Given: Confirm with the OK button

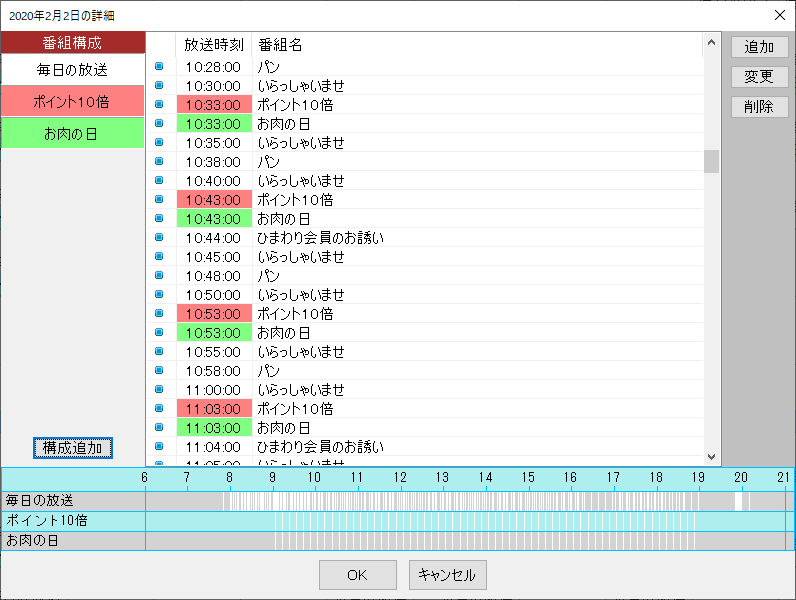Looking at the screenshot, I should [x=357, y=575].
